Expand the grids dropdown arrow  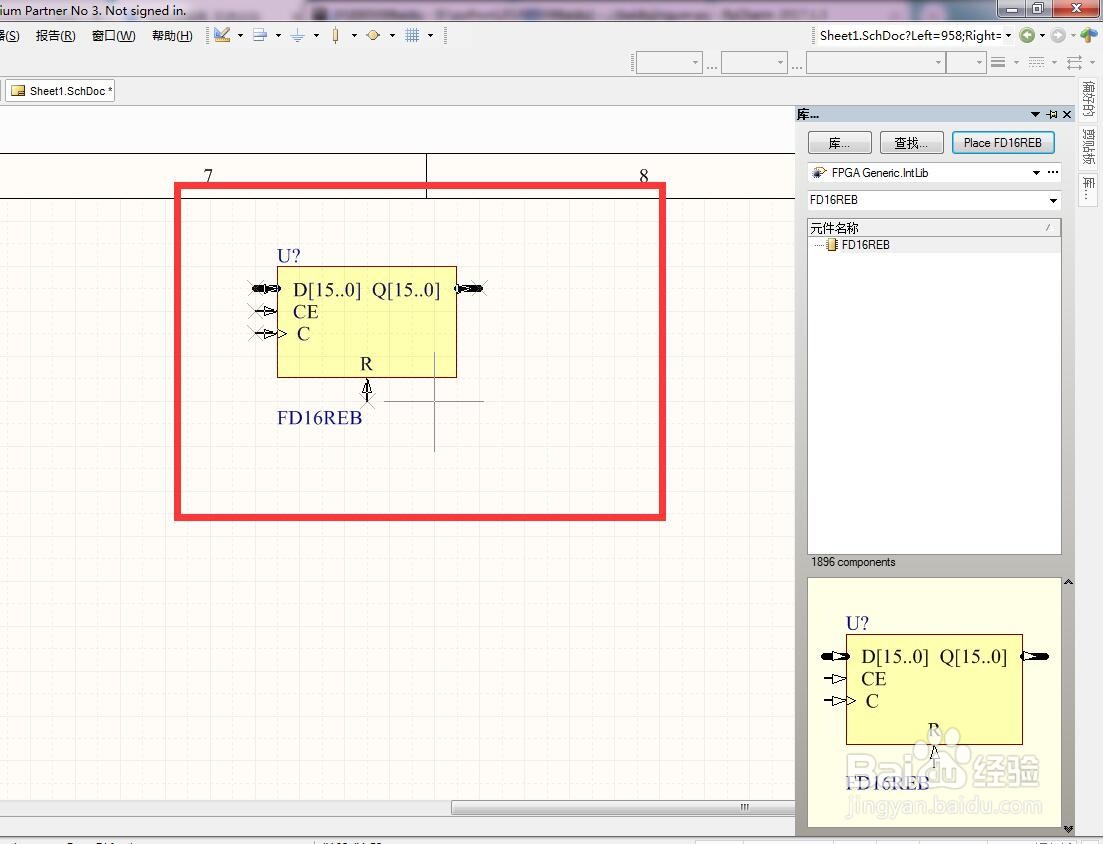pyautogui.click(x=431, y=35)
